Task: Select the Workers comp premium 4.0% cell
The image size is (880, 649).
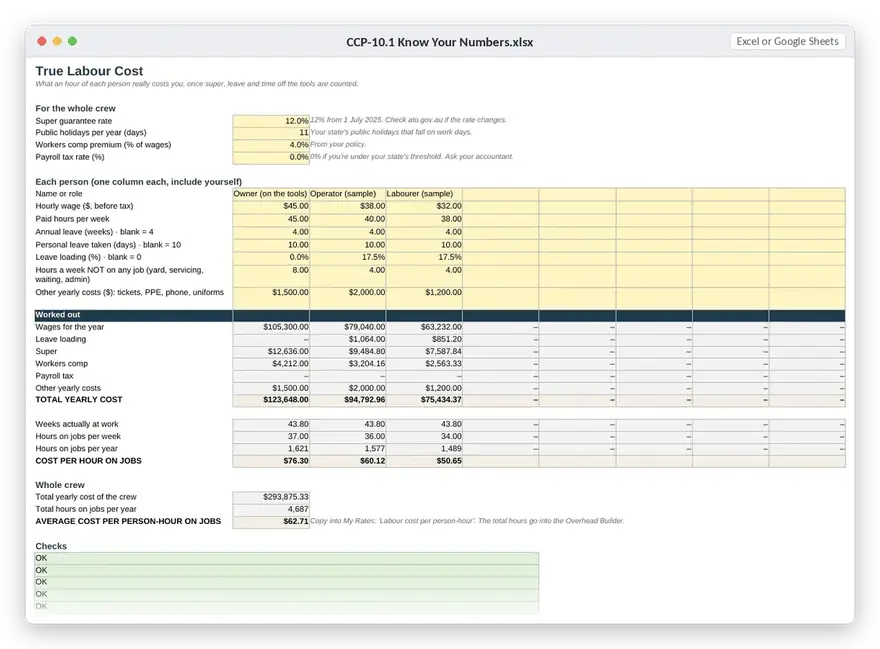Action: click(271, 145)
